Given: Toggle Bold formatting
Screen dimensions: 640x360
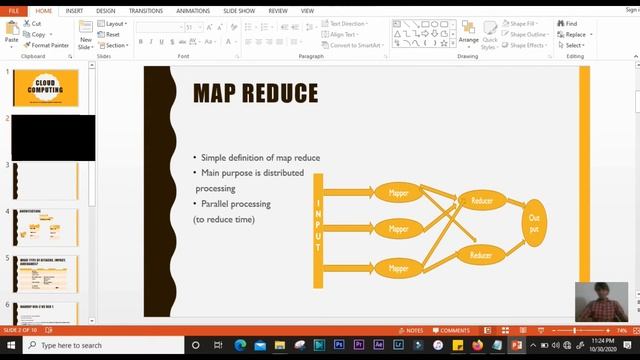Looking at the screenshot, I should tap(141, 42).
